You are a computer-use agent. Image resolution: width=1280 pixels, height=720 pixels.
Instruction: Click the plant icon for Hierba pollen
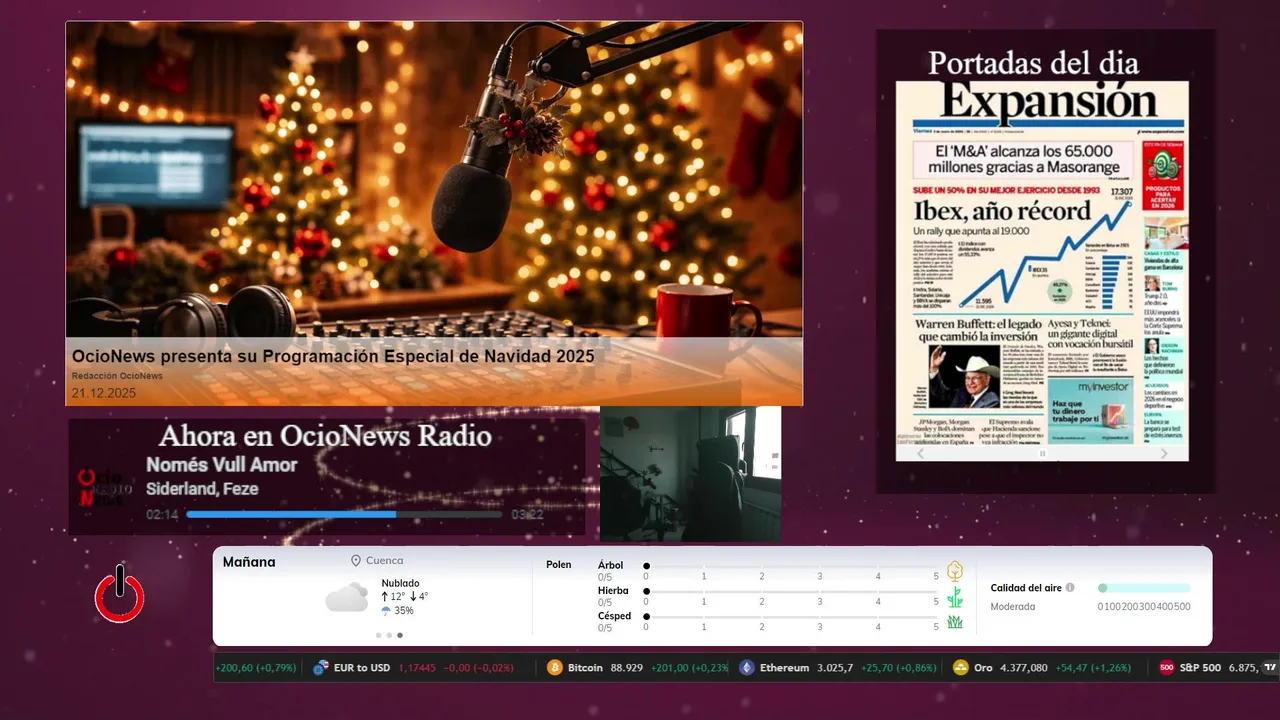coord(955,597)
